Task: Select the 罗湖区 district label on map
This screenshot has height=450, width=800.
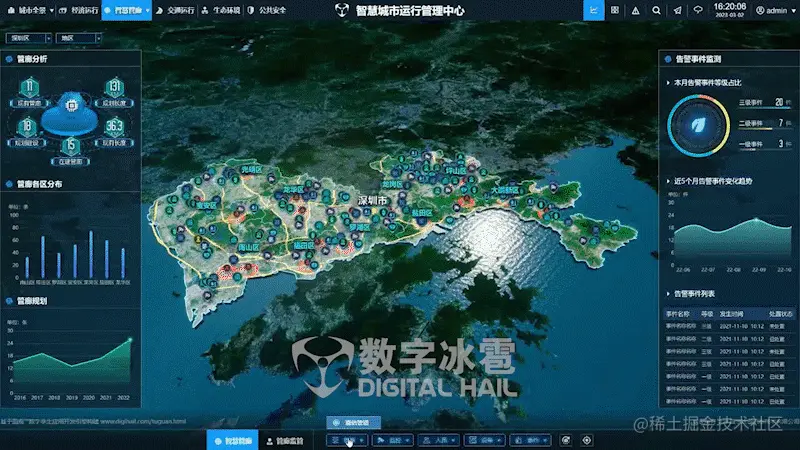Action: (360, 227)
